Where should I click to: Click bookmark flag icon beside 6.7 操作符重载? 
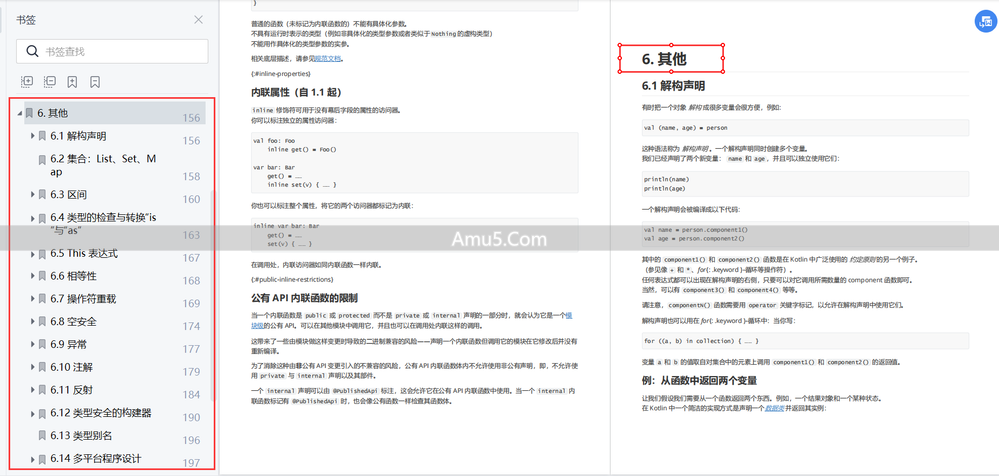(42, 299)
